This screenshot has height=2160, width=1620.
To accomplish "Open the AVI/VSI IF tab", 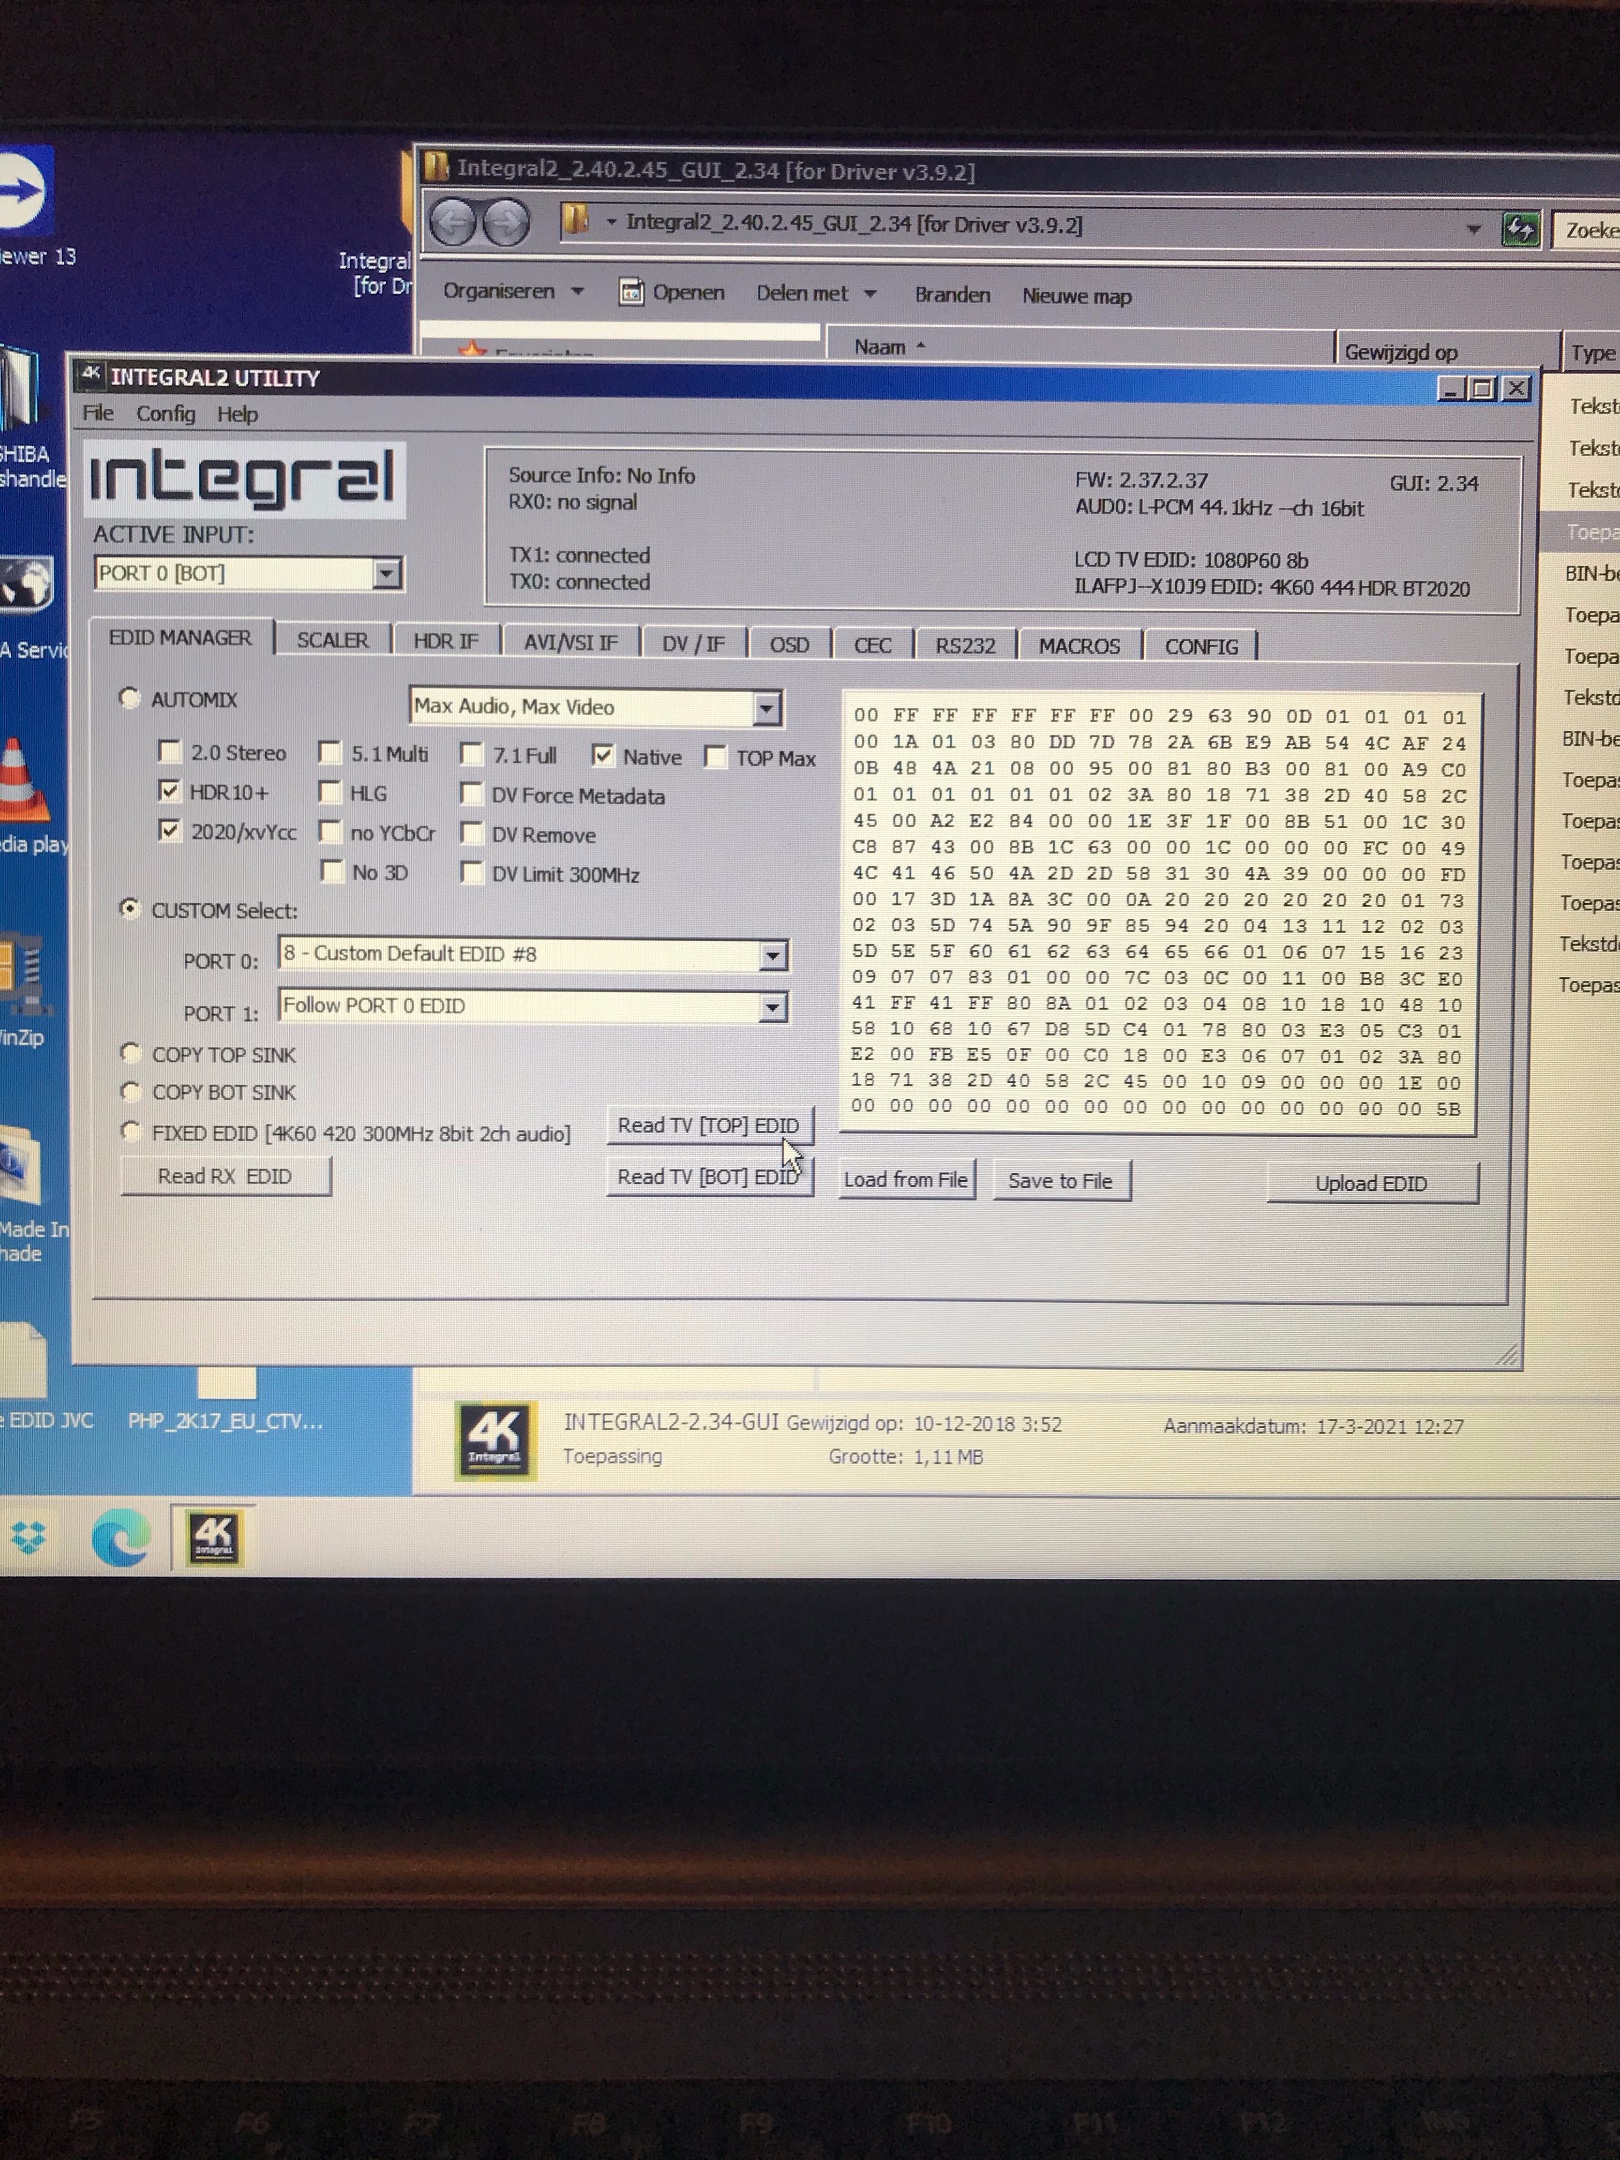I will [x=571, y=642].
